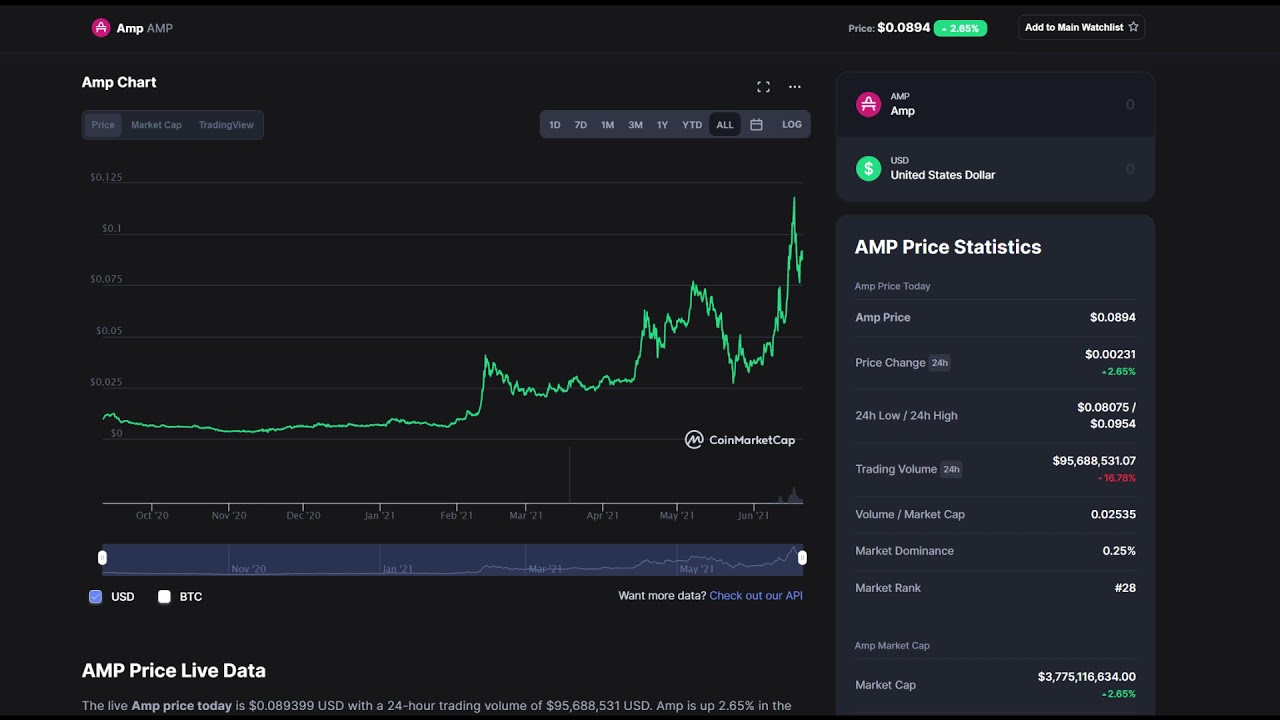Click the Market Dominance 0.25% value
The image size is (1280, 720).
[1119, 551]
